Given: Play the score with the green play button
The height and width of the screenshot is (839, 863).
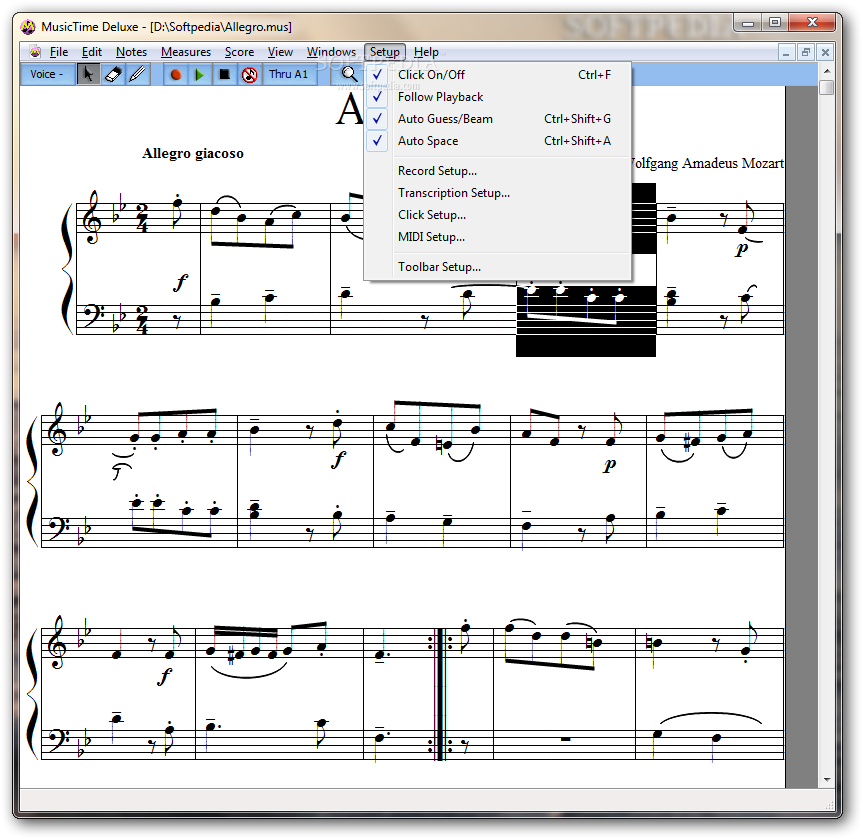Looking at the screenshot, I should tap(200, 74).
